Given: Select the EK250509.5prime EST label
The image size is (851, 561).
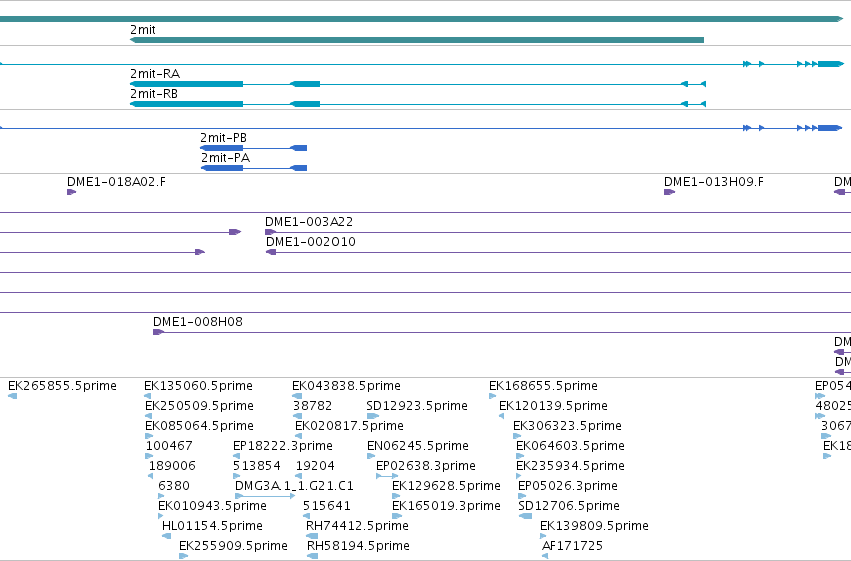Looking at the screenshot, I should tap(199, 406).
